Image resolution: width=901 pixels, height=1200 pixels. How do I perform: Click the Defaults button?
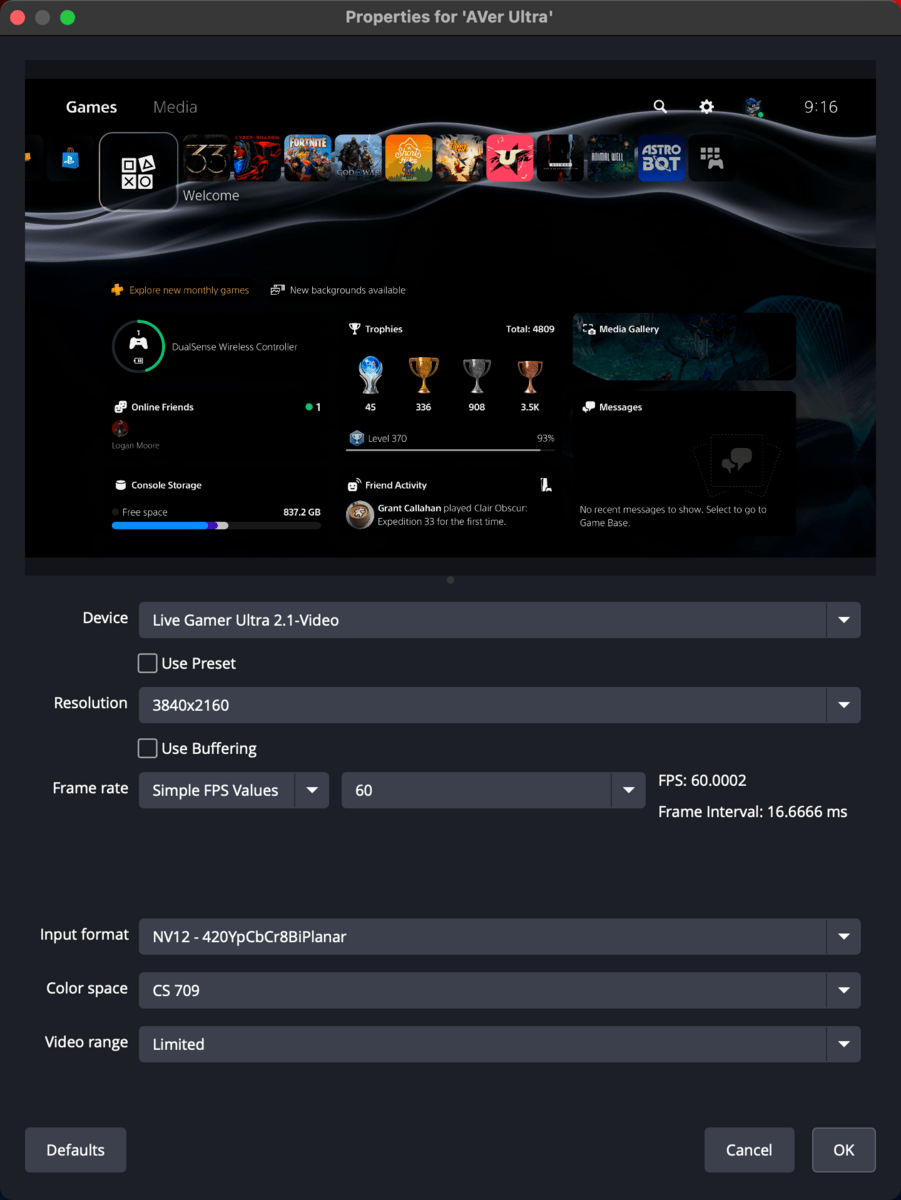coord(76,1150)
